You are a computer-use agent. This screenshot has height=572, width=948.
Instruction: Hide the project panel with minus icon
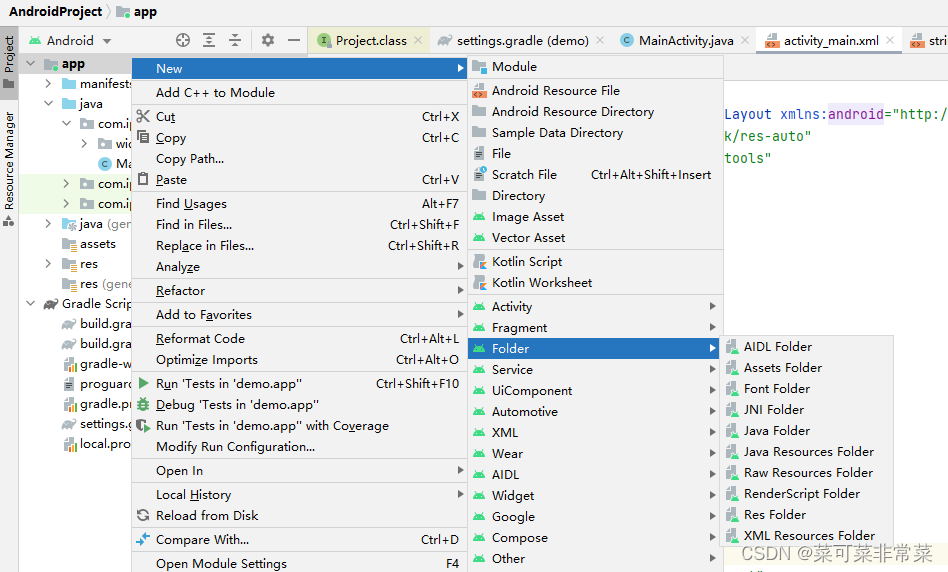[x=294, y=41]
